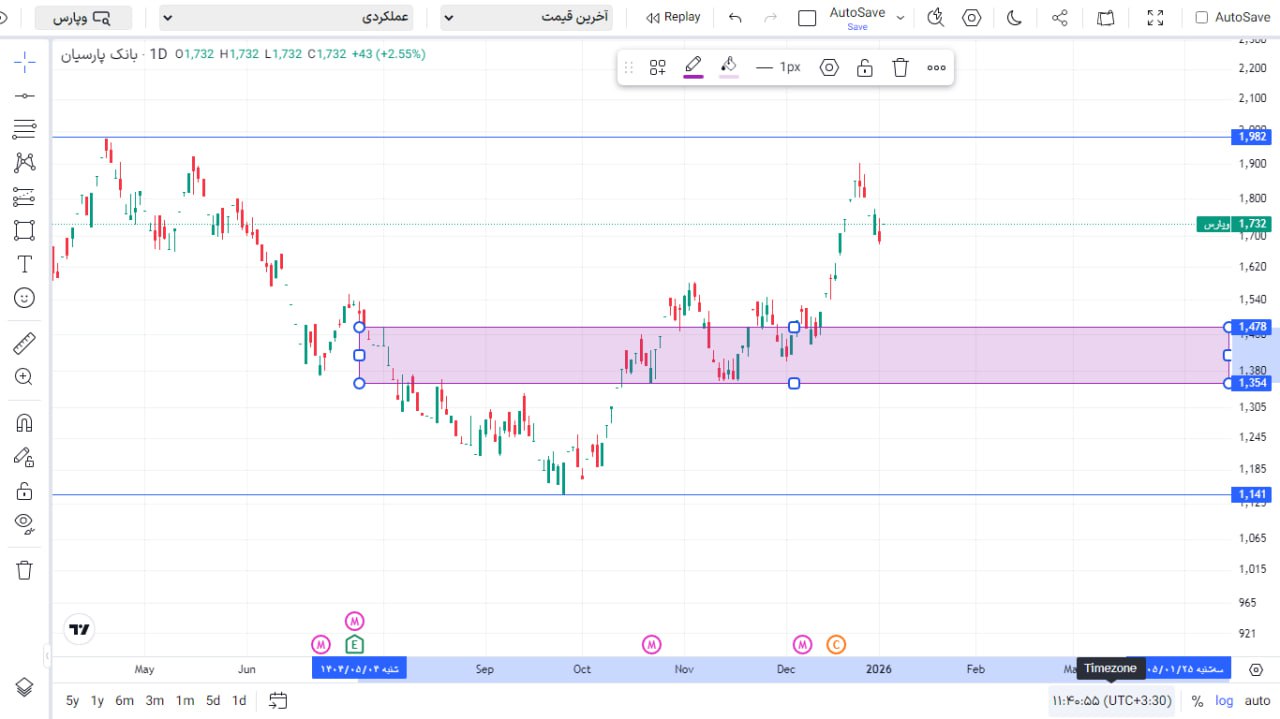Image resolution: width=1280 pixels, height=719 pixels.
Task: Enter fullscreen mode
Action: (x=1155, y=17)
